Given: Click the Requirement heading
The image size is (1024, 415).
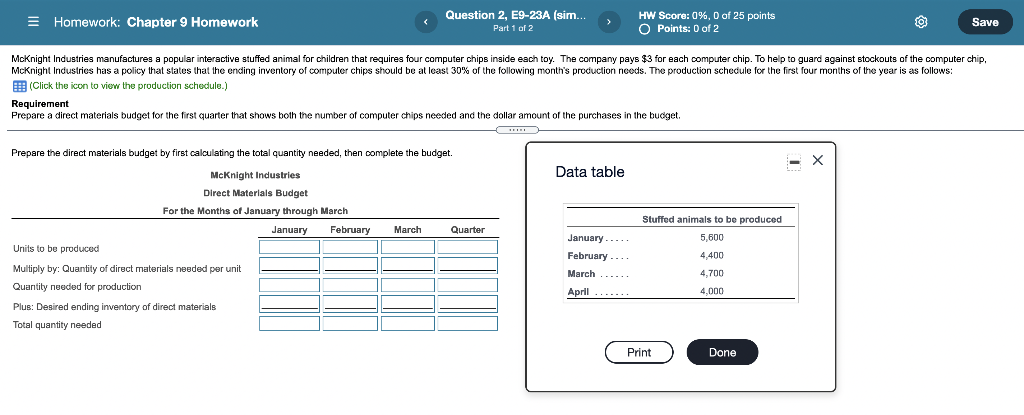Looking at the screenshot, I should (x=40, y=104).
